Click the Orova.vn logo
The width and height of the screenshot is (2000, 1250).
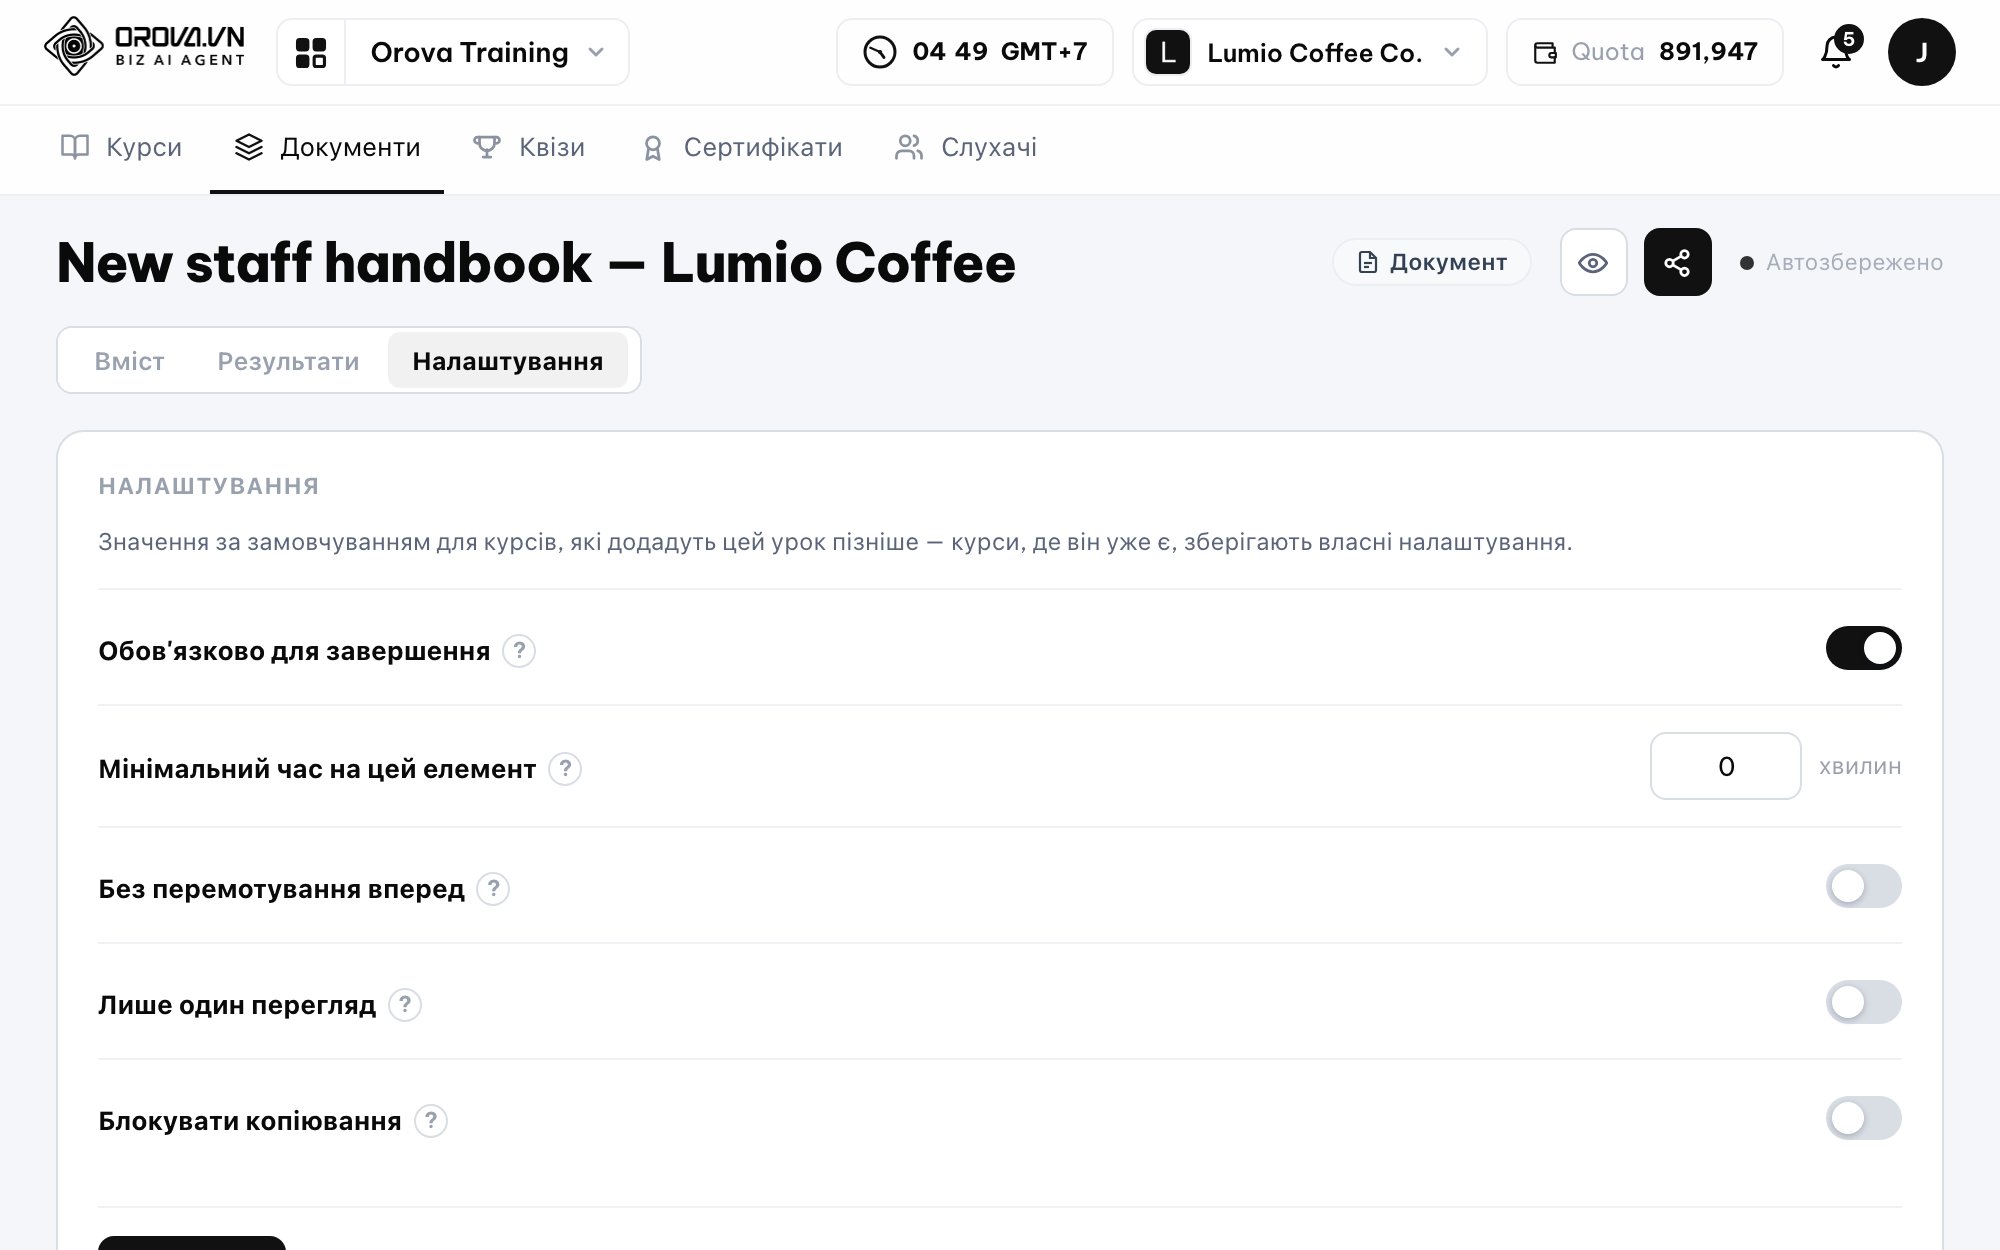[x=145, y=47]
